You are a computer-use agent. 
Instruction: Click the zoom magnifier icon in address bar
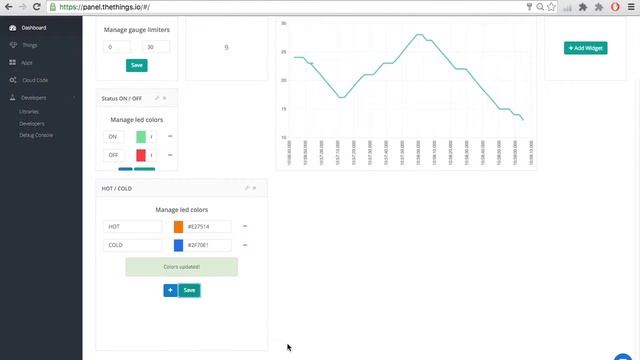coord(540,7)
